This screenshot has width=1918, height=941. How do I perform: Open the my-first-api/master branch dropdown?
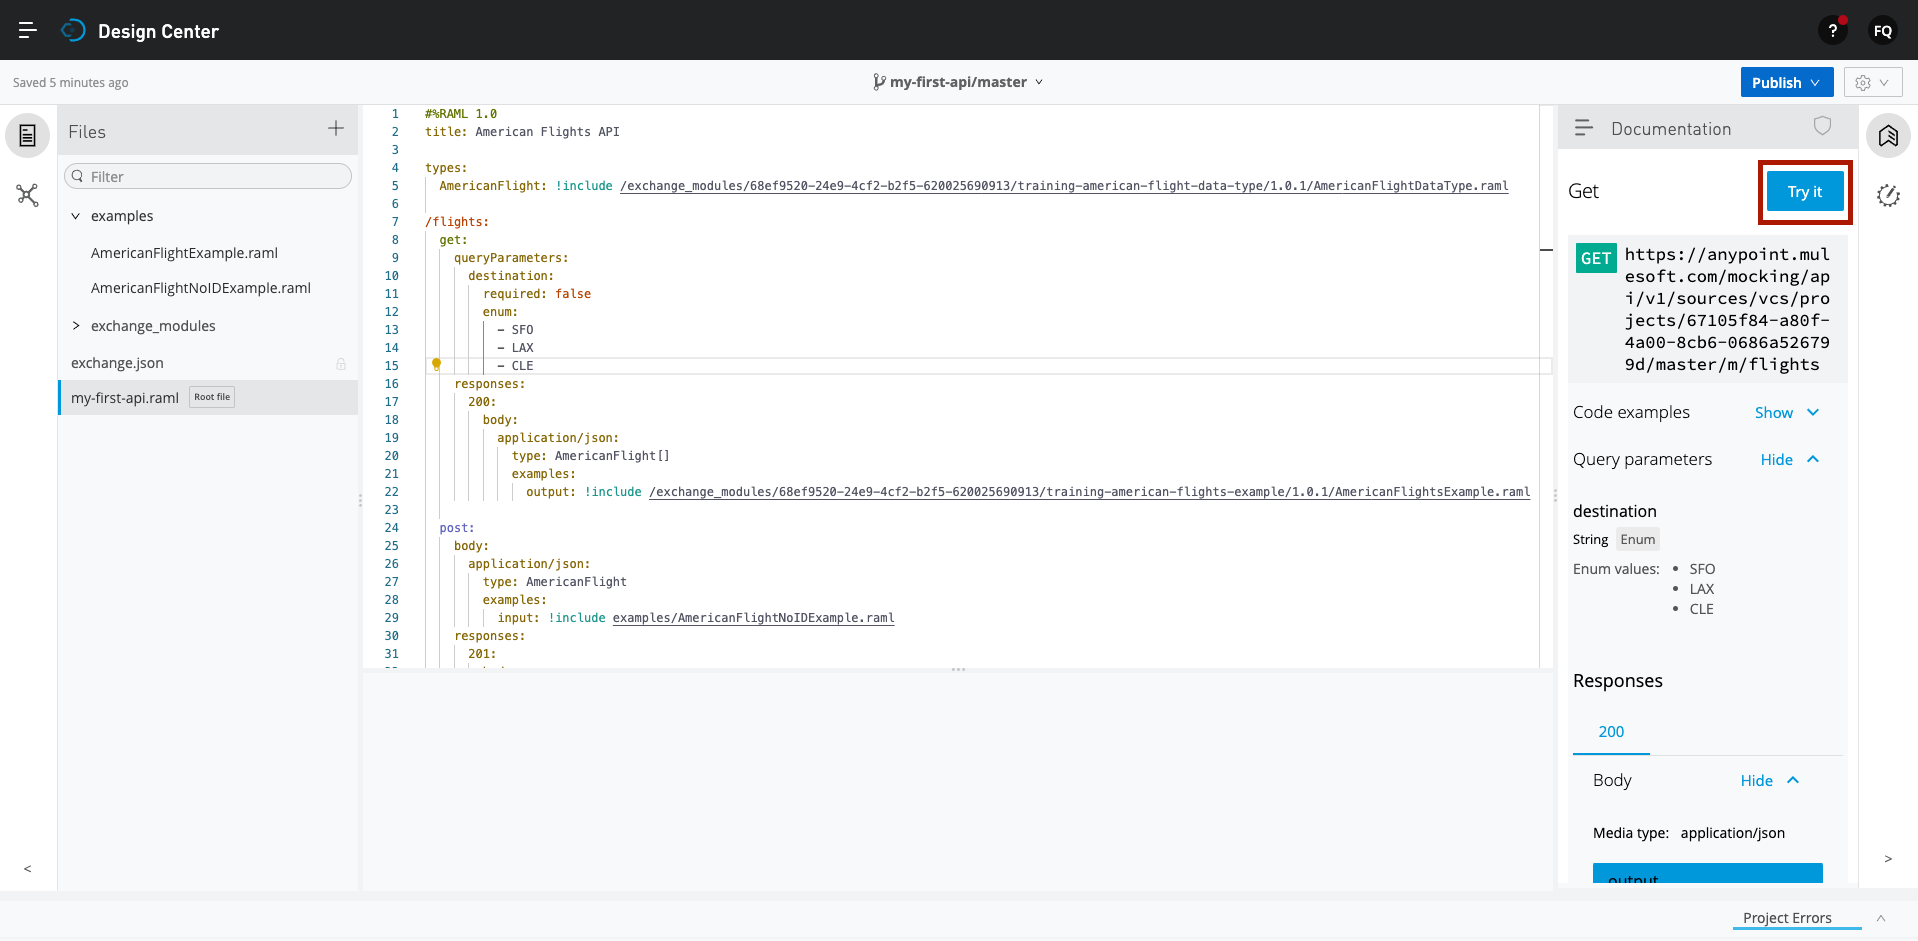958,82
